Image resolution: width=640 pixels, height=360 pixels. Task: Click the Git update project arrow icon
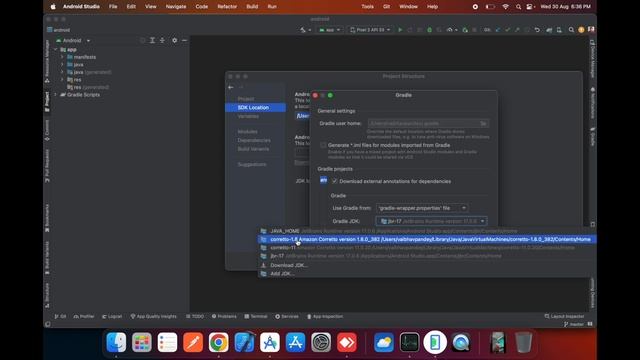tap(498, 30)
